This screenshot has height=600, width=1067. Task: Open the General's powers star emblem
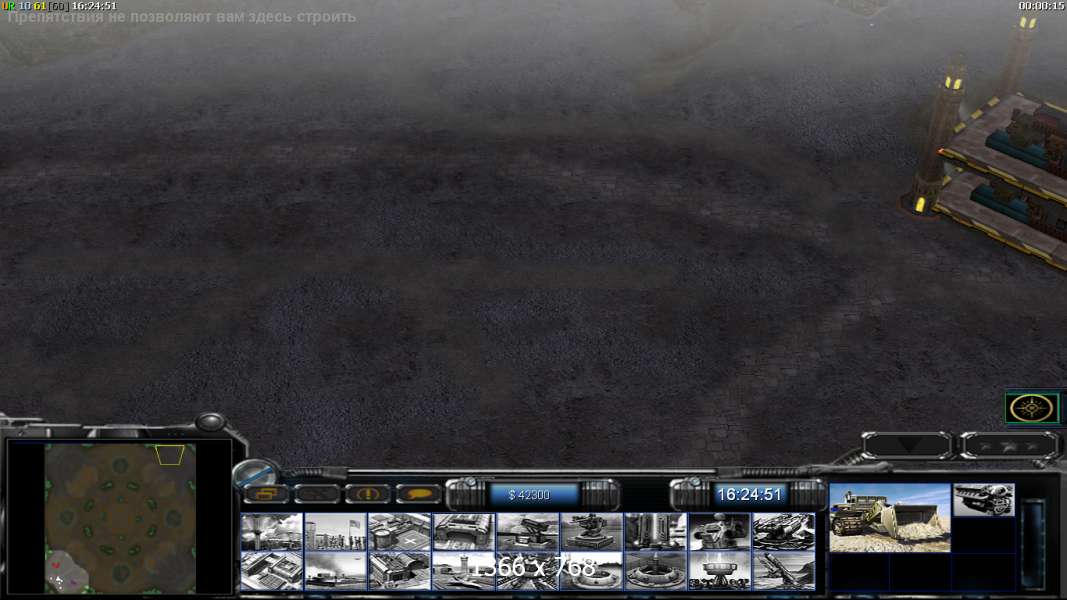tap(1032, 408)
